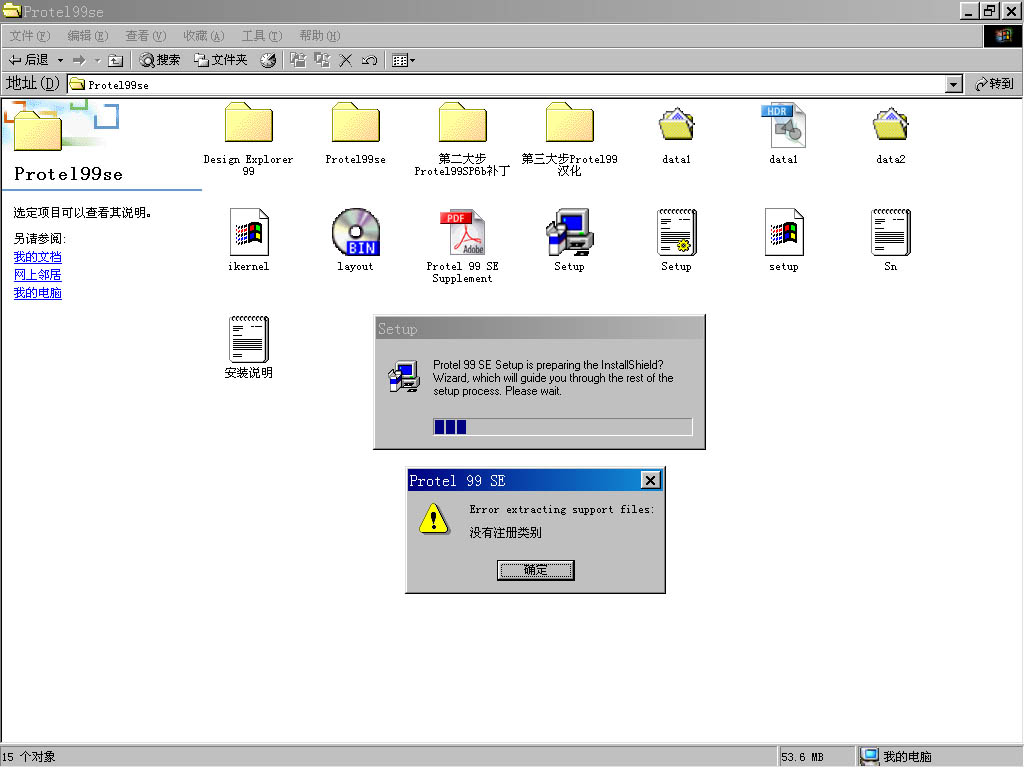The image size is (1024, 768).
Task: Open the 我的电脑 link in the left pane
Action: [37, 293]
